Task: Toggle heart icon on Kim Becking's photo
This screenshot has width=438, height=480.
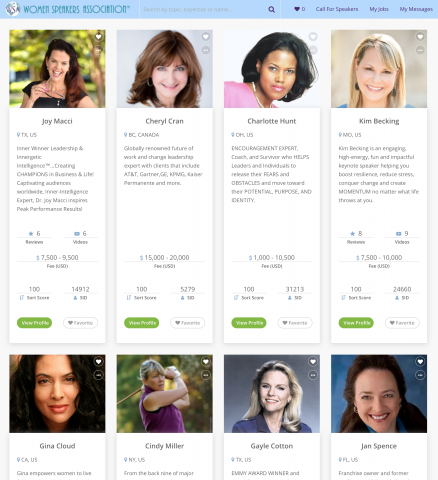Action: tap(420, 37)
